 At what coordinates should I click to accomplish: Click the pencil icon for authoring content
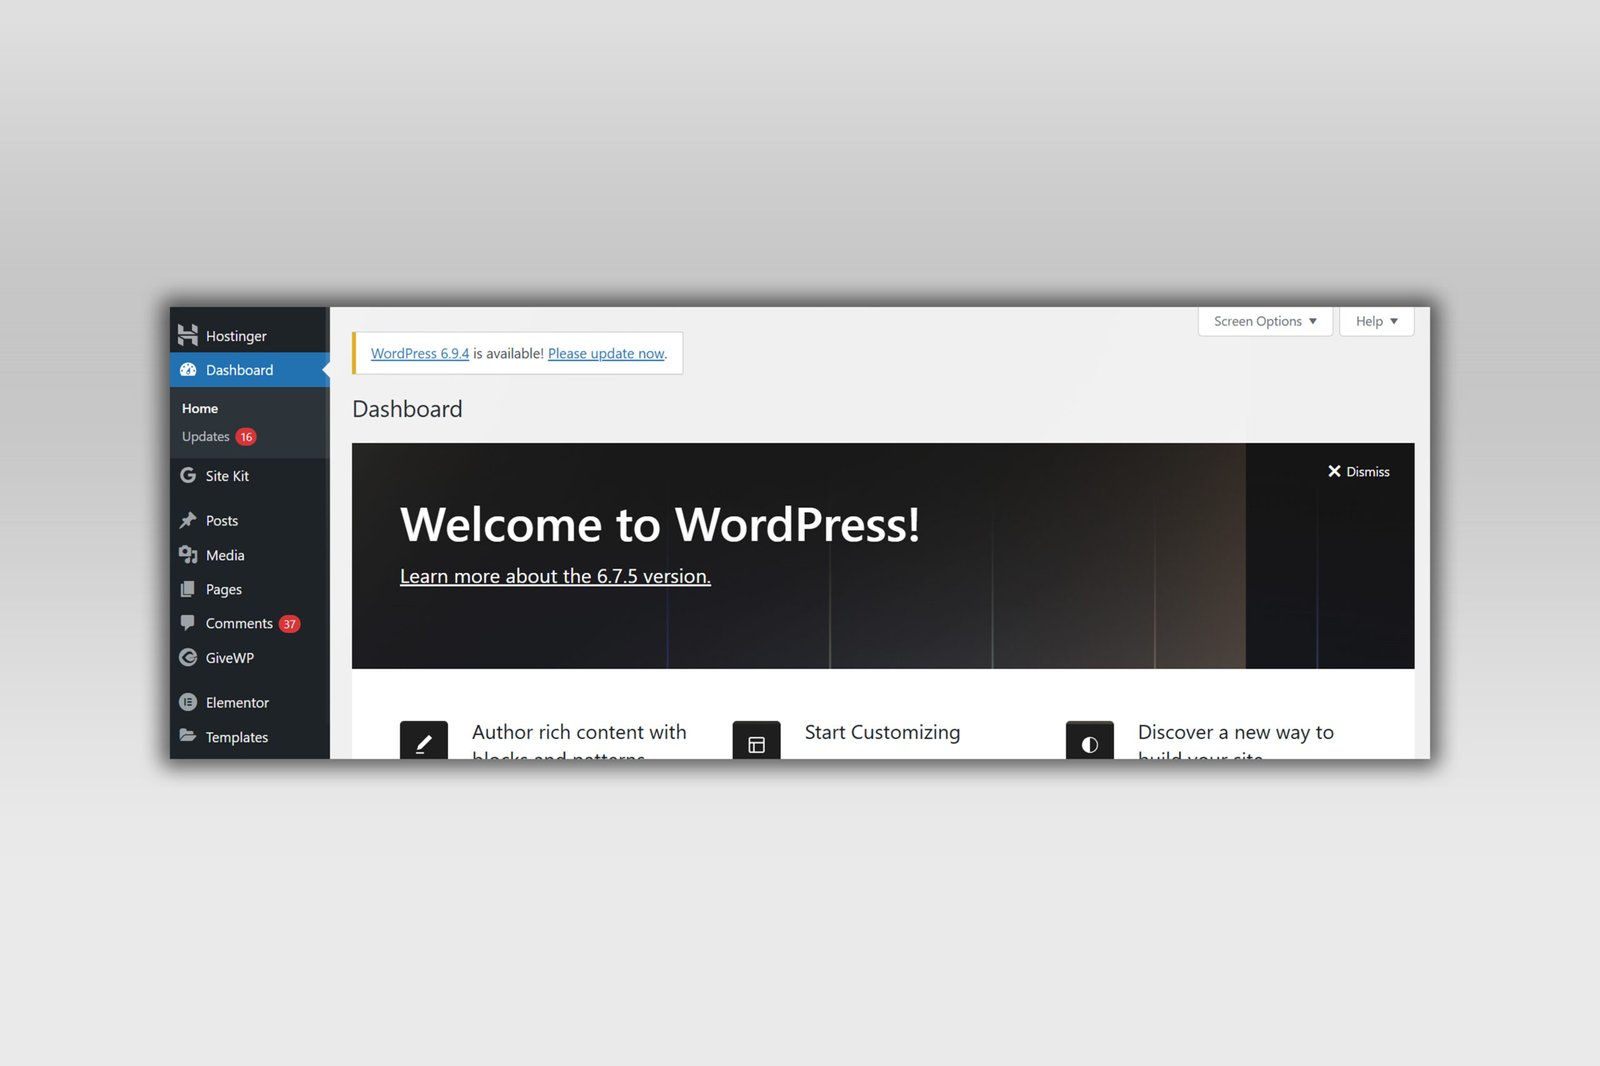(424, 742)
